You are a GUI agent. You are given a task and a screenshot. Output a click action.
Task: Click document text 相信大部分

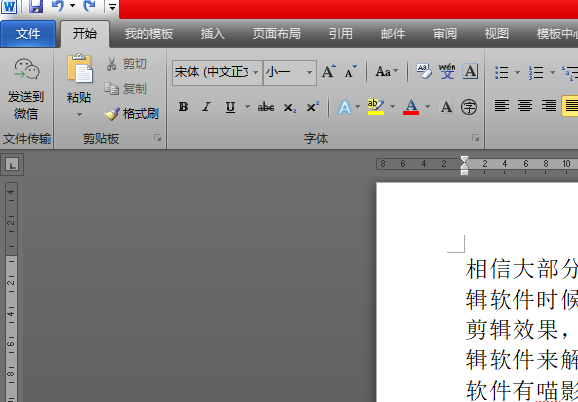pyautogui.click(x=521, y=269)
